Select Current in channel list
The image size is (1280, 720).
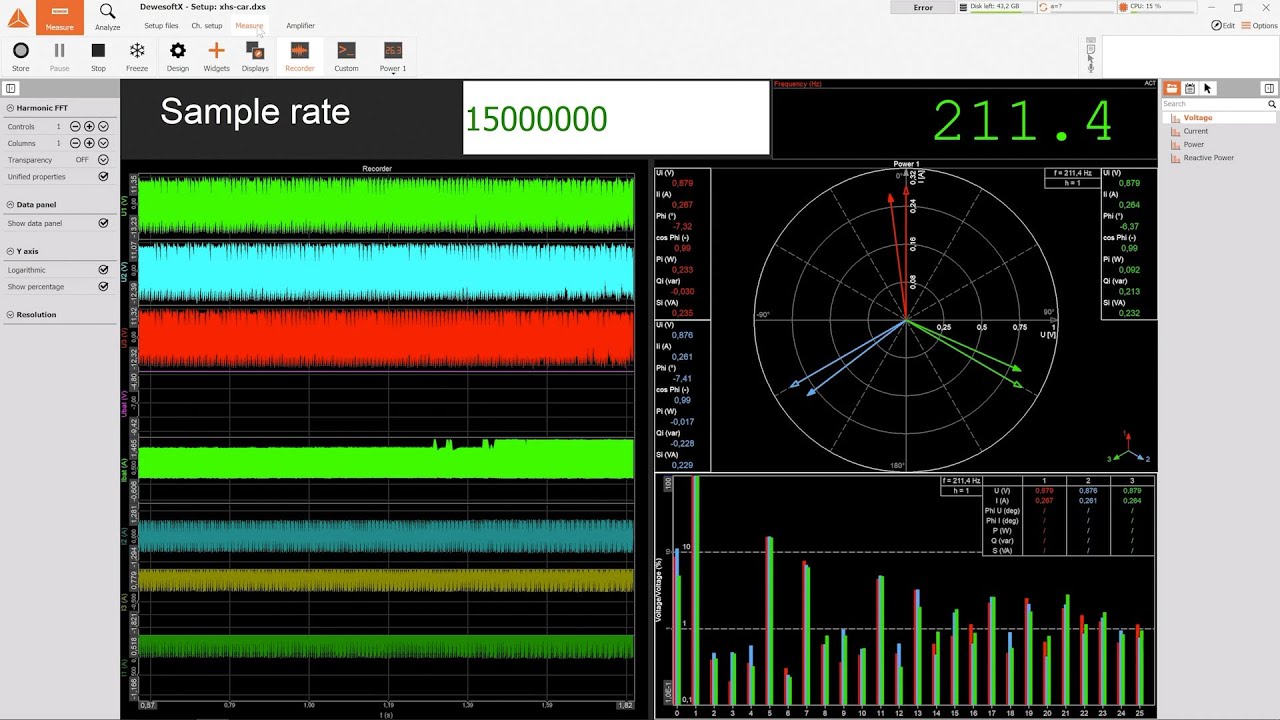pos(1196,131)
